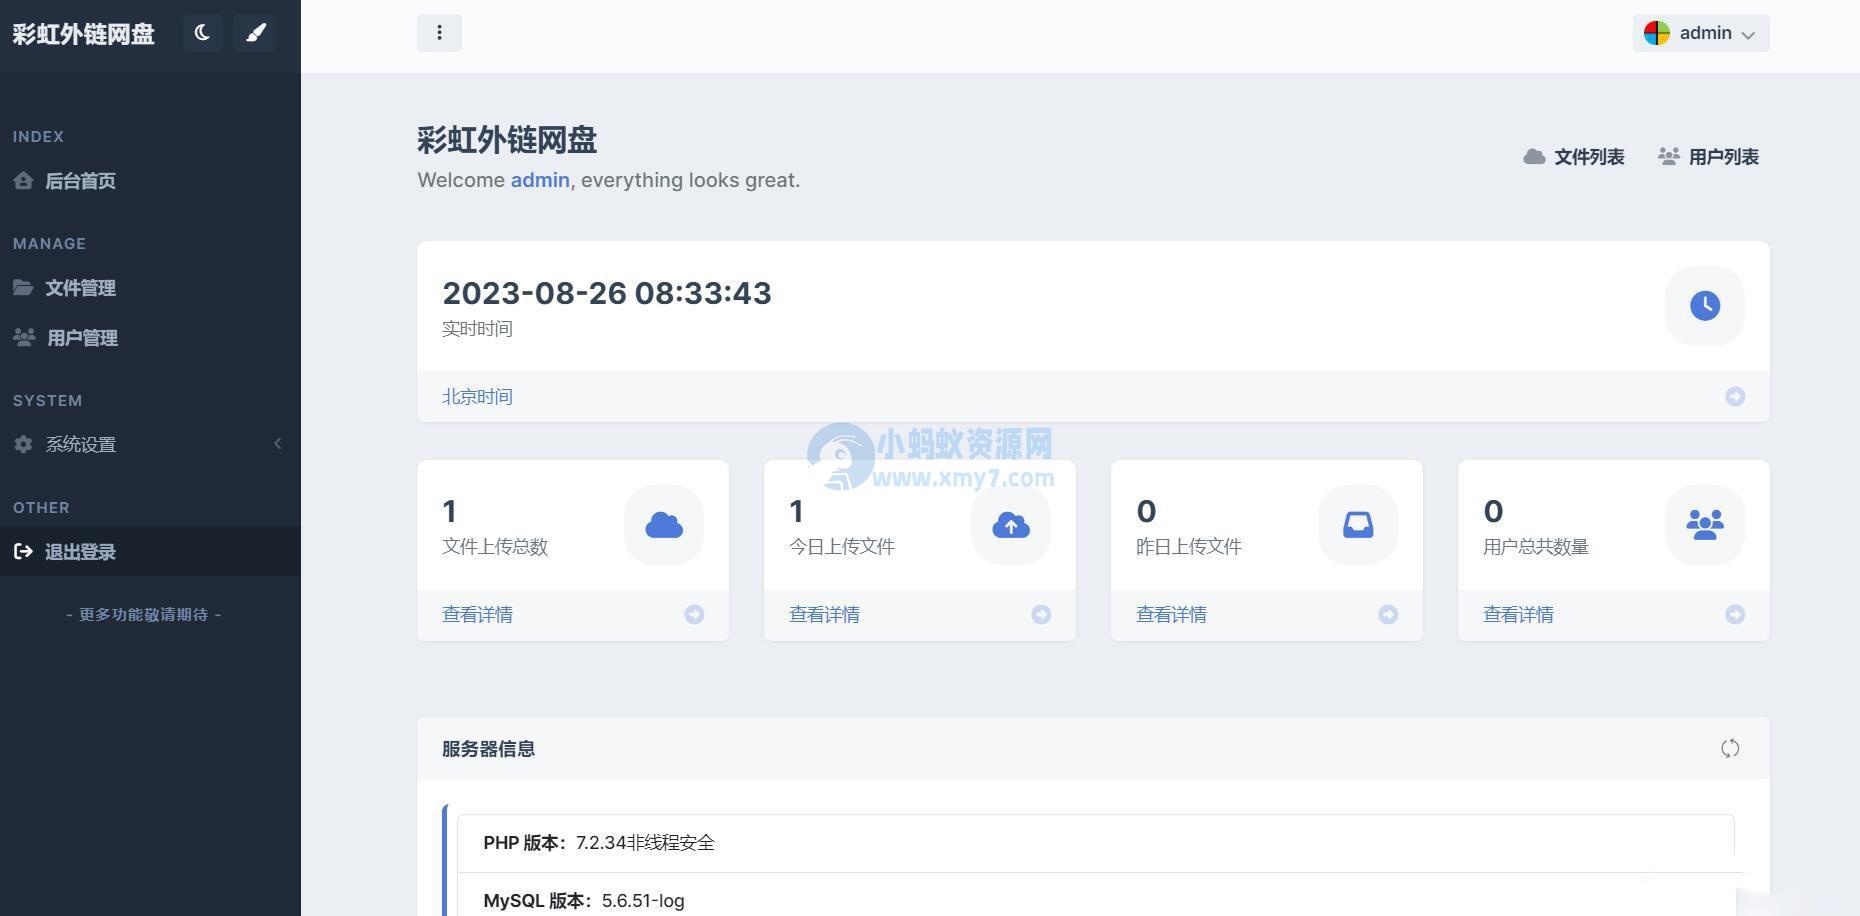The width and height of the screenshot is (1860, 916).
Task: Click the colorful admin avatar icon
Action: point(1657,33)
